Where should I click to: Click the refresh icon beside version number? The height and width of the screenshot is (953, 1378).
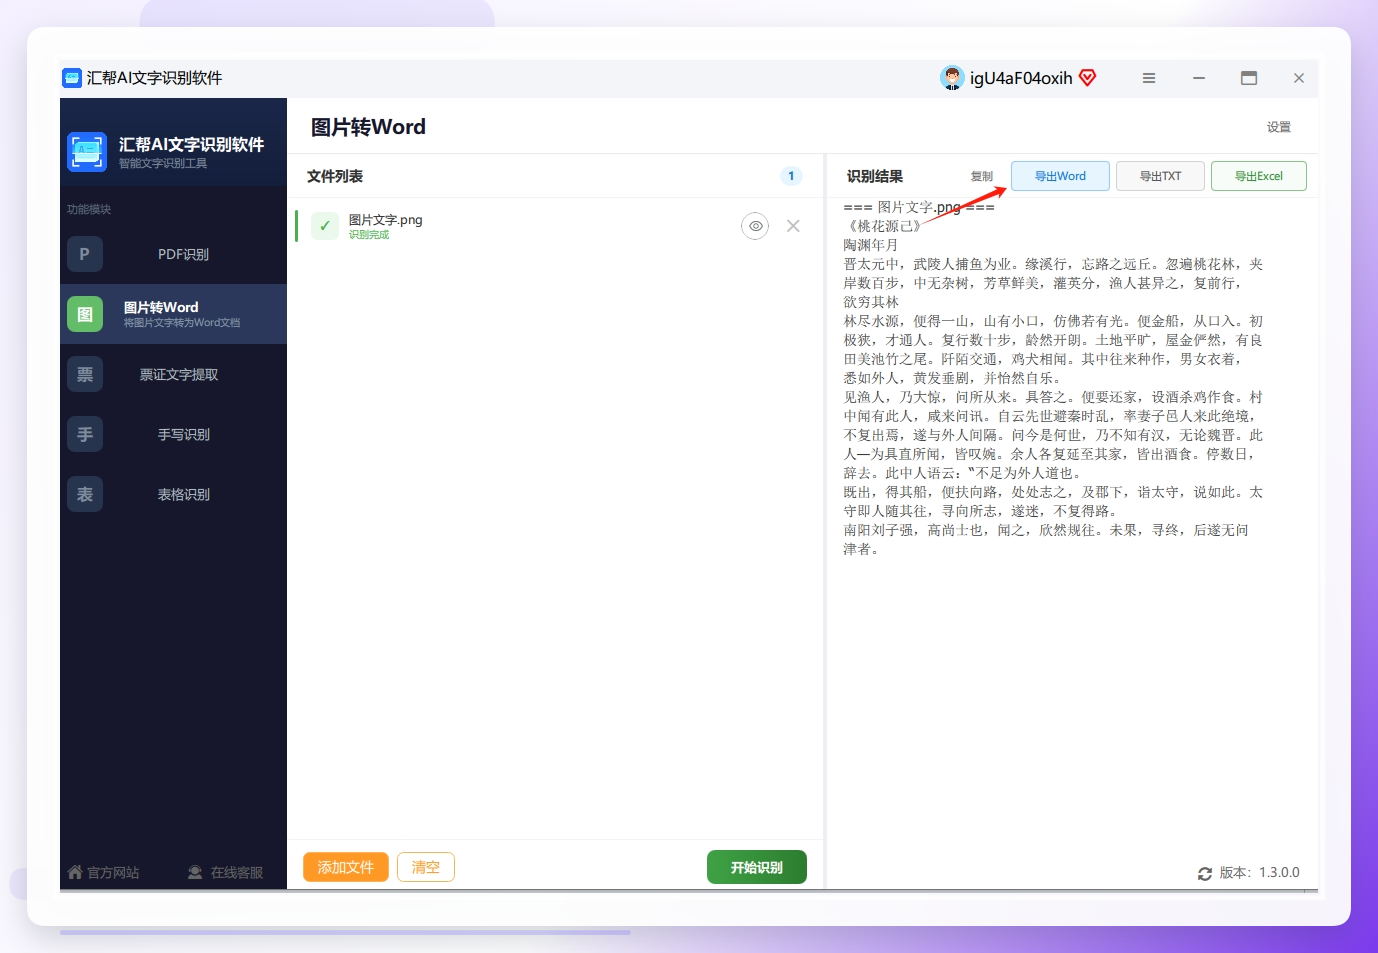click(1205, 873)
